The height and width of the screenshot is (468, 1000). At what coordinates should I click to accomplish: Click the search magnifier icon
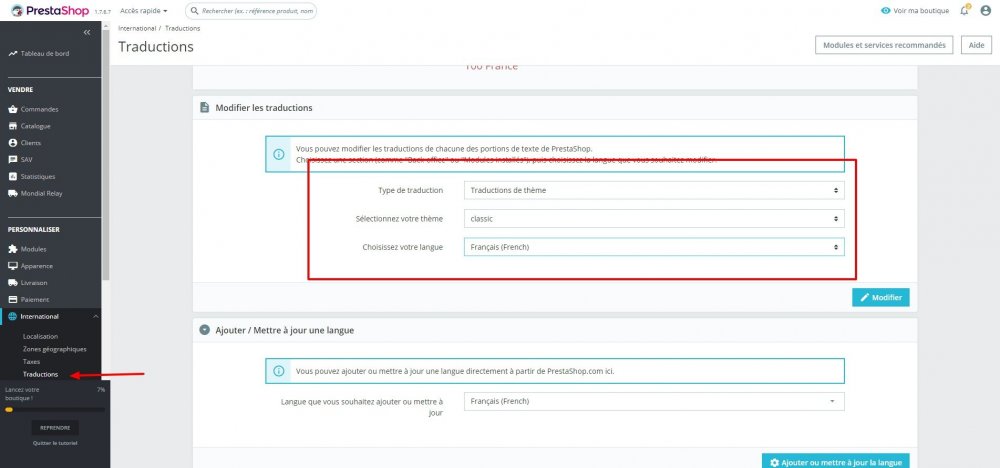195,11
